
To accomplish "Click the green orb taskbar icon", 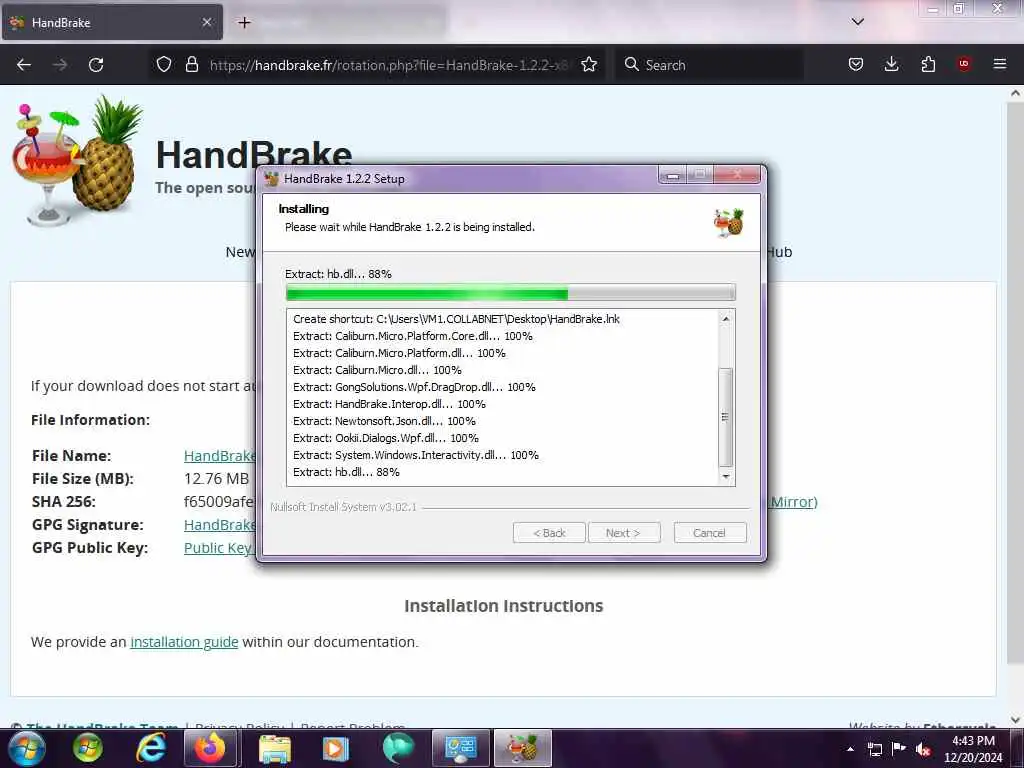I will pos(88,748).
